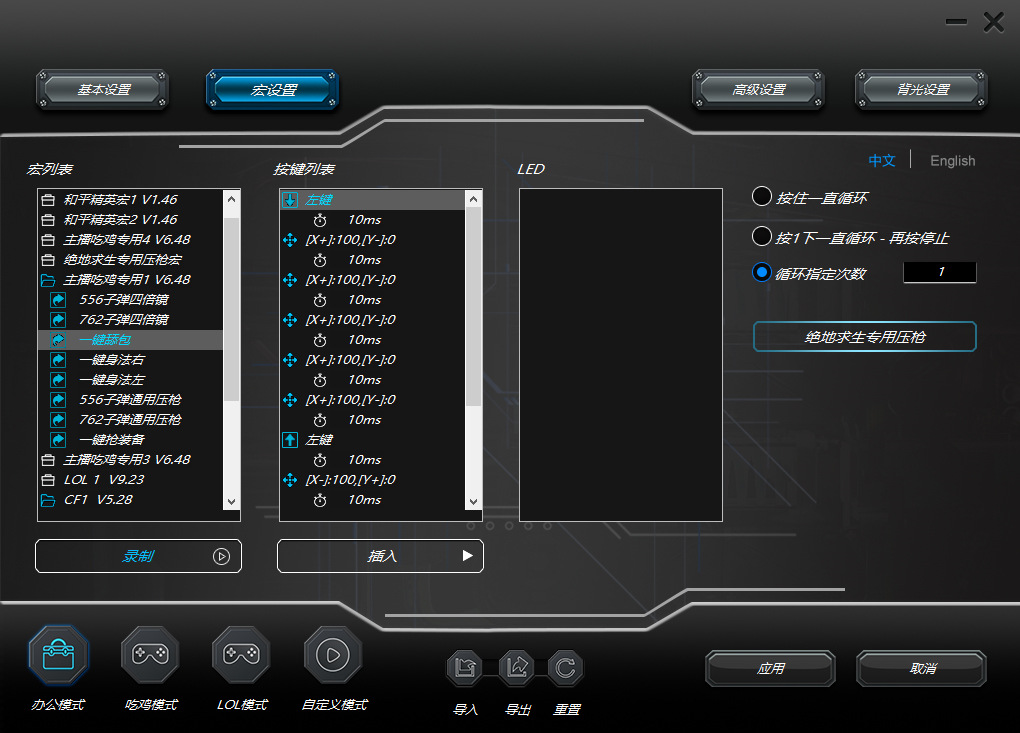The height and width of the screenshot is (733, 1020).
Task: Open the 基本设置 tab
Action: pos(102,89)
